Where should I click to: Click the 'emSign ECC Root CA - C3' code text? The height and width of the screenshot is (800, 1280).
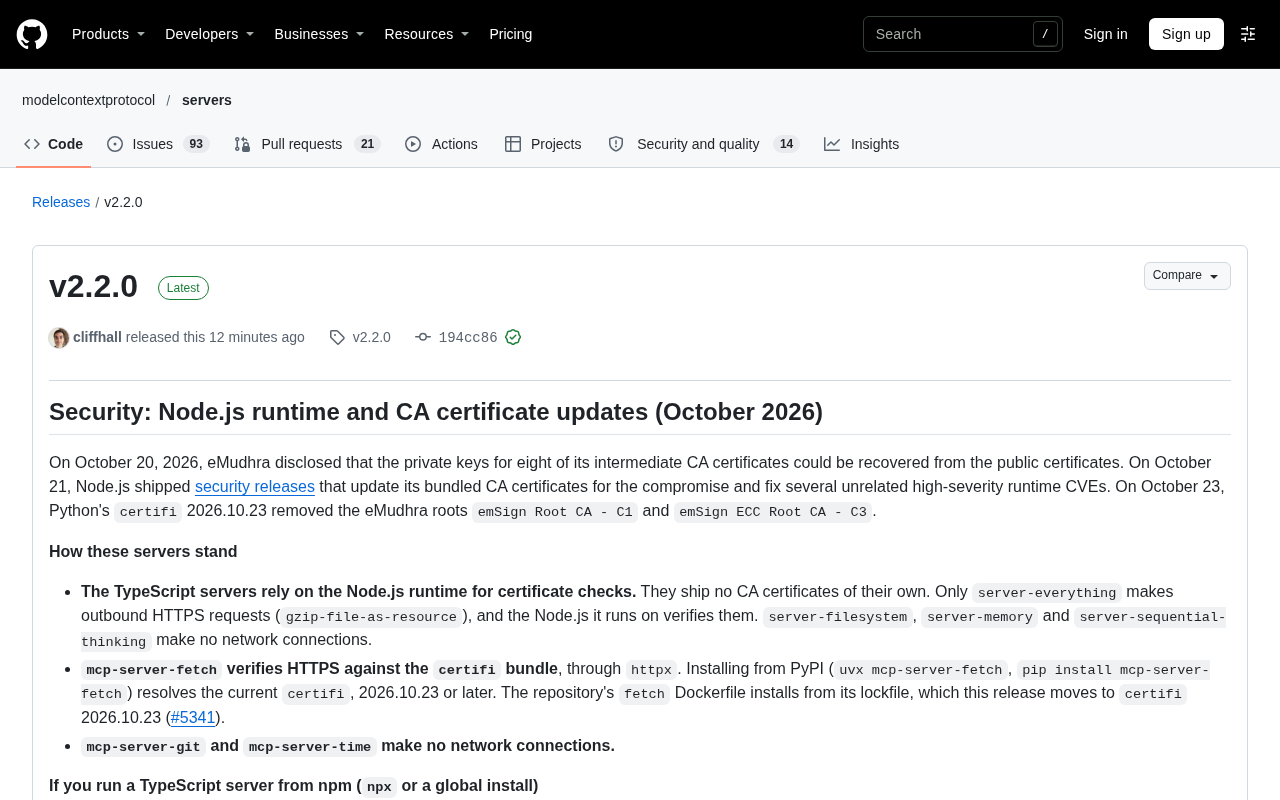(773, 512)
